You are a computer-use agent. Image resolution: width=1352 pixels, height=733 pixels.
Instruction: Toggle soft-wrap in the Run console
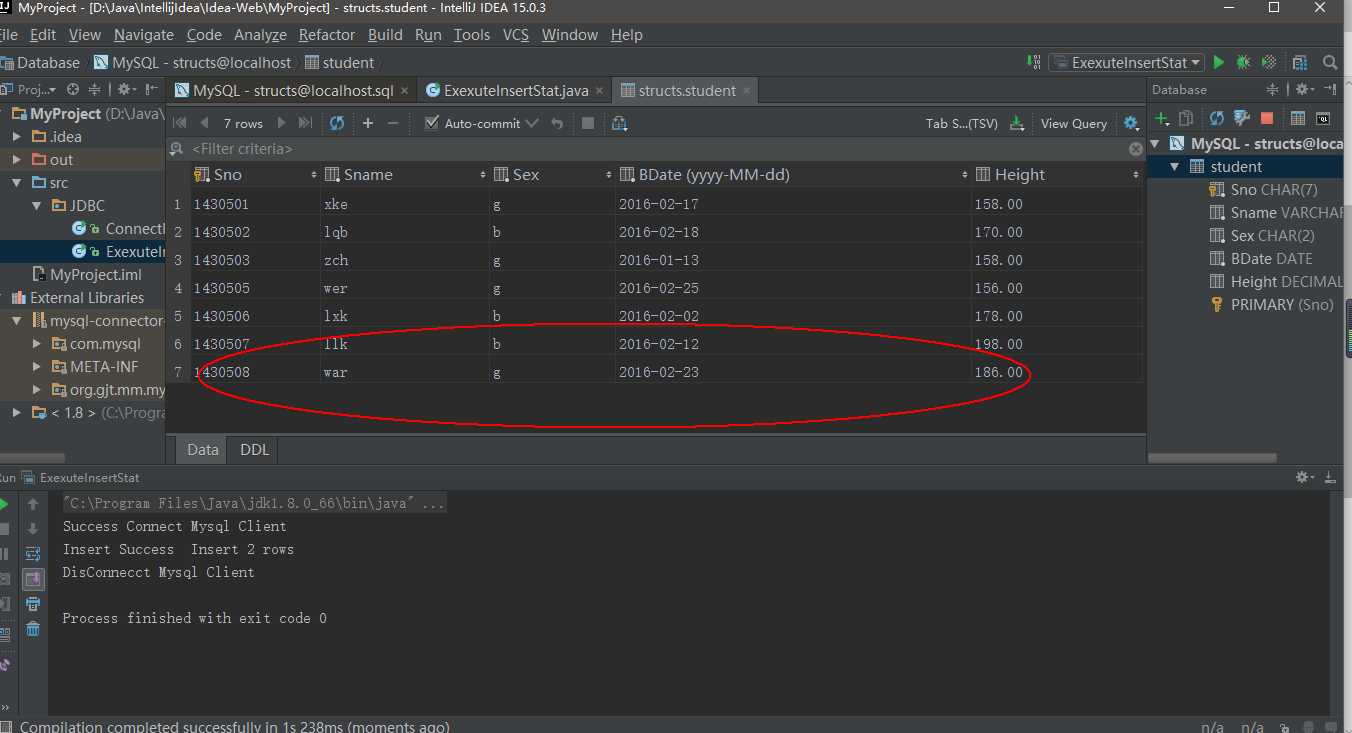[x=33, y=553]
